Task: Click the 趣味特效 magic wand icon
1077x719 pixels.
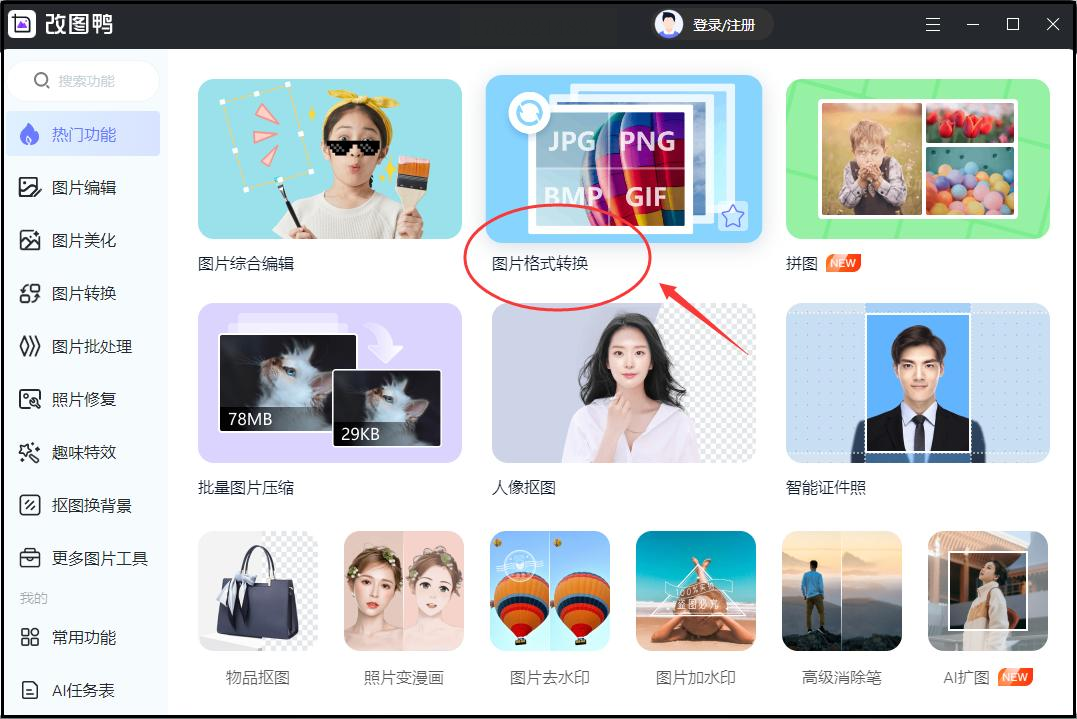Action: click(x=30, y=453)
